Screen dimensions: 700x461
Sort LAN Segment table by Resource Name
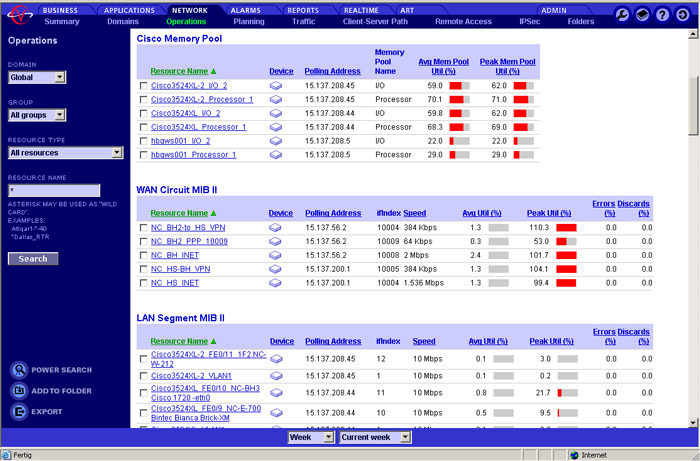point(179,341)
